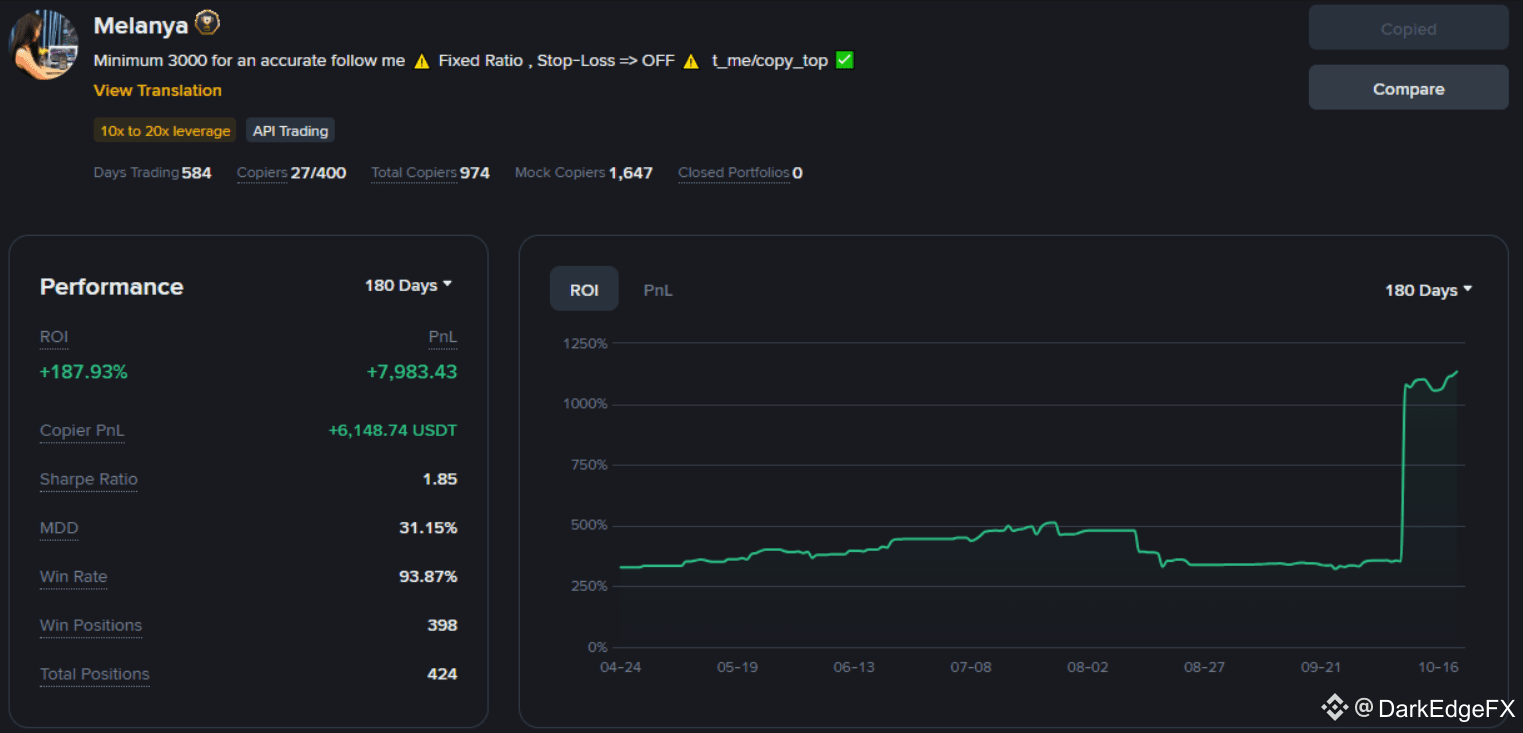
Task: Click the 10x to 20x leverage tag
Action: [x=165, y=131]
